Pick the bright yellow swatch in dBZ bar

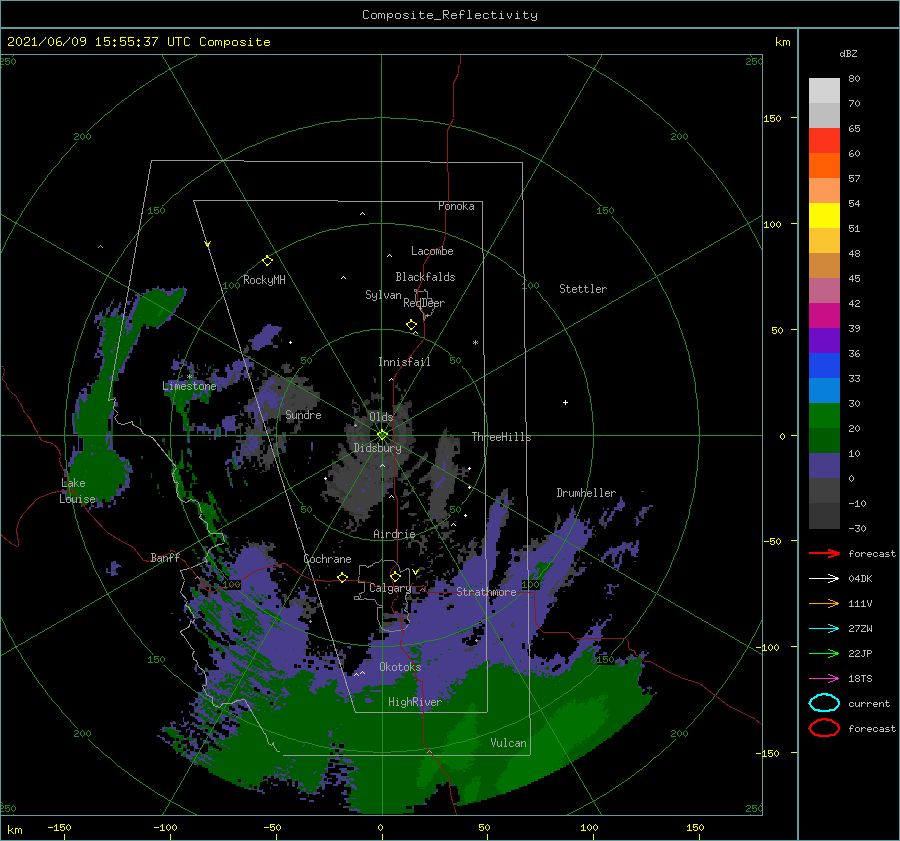coord(824,216)
